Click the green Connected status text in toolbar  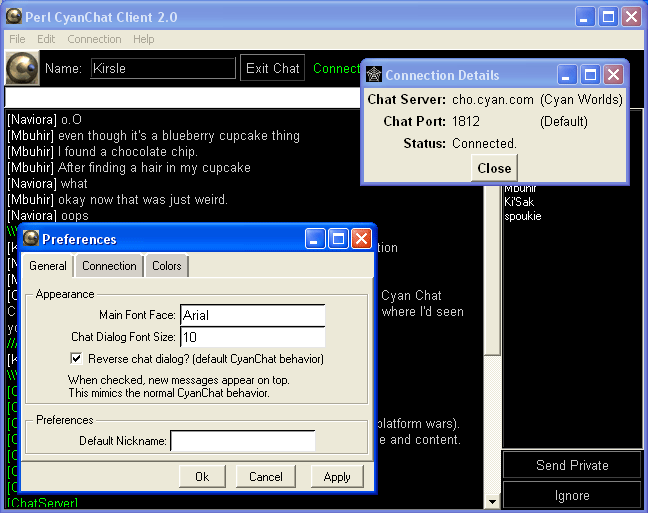tap(336, 68)
